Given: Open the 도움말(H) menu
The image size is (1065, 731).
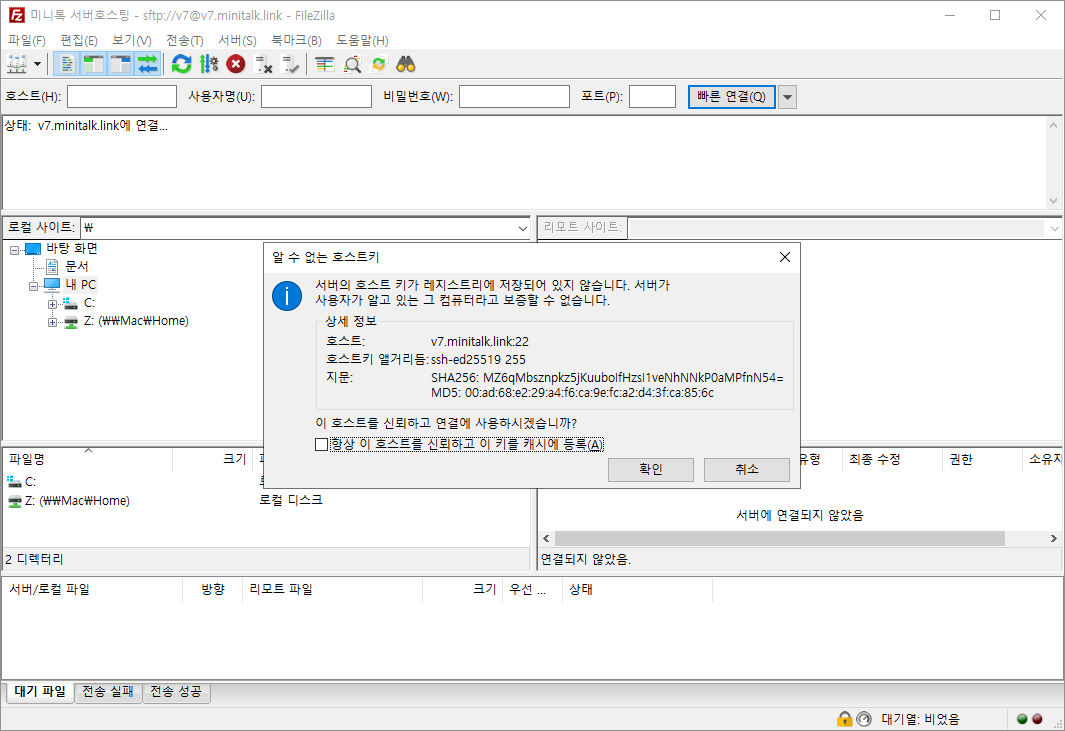Looking at the screenshot, I should (x=363, y=40).
